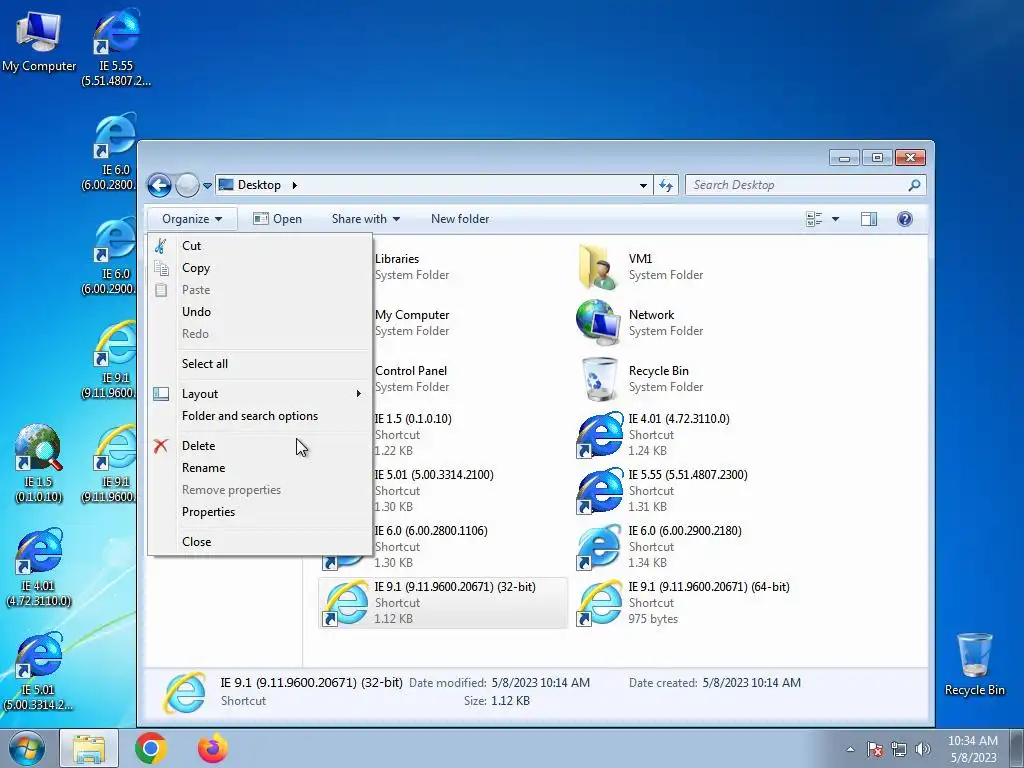Click the refresh button by address bar
This screenshot has height=768, width=1024.
coord(665,185)
